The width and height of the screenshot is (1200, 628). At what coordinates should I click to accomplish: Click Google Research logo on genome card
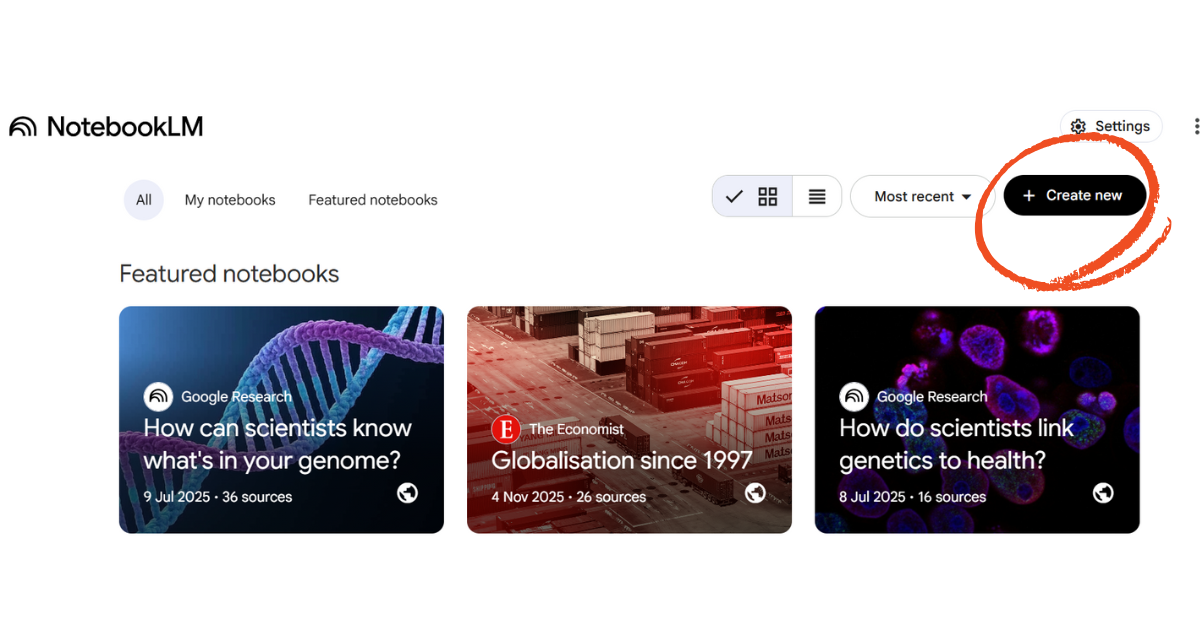tap(158, 397)
